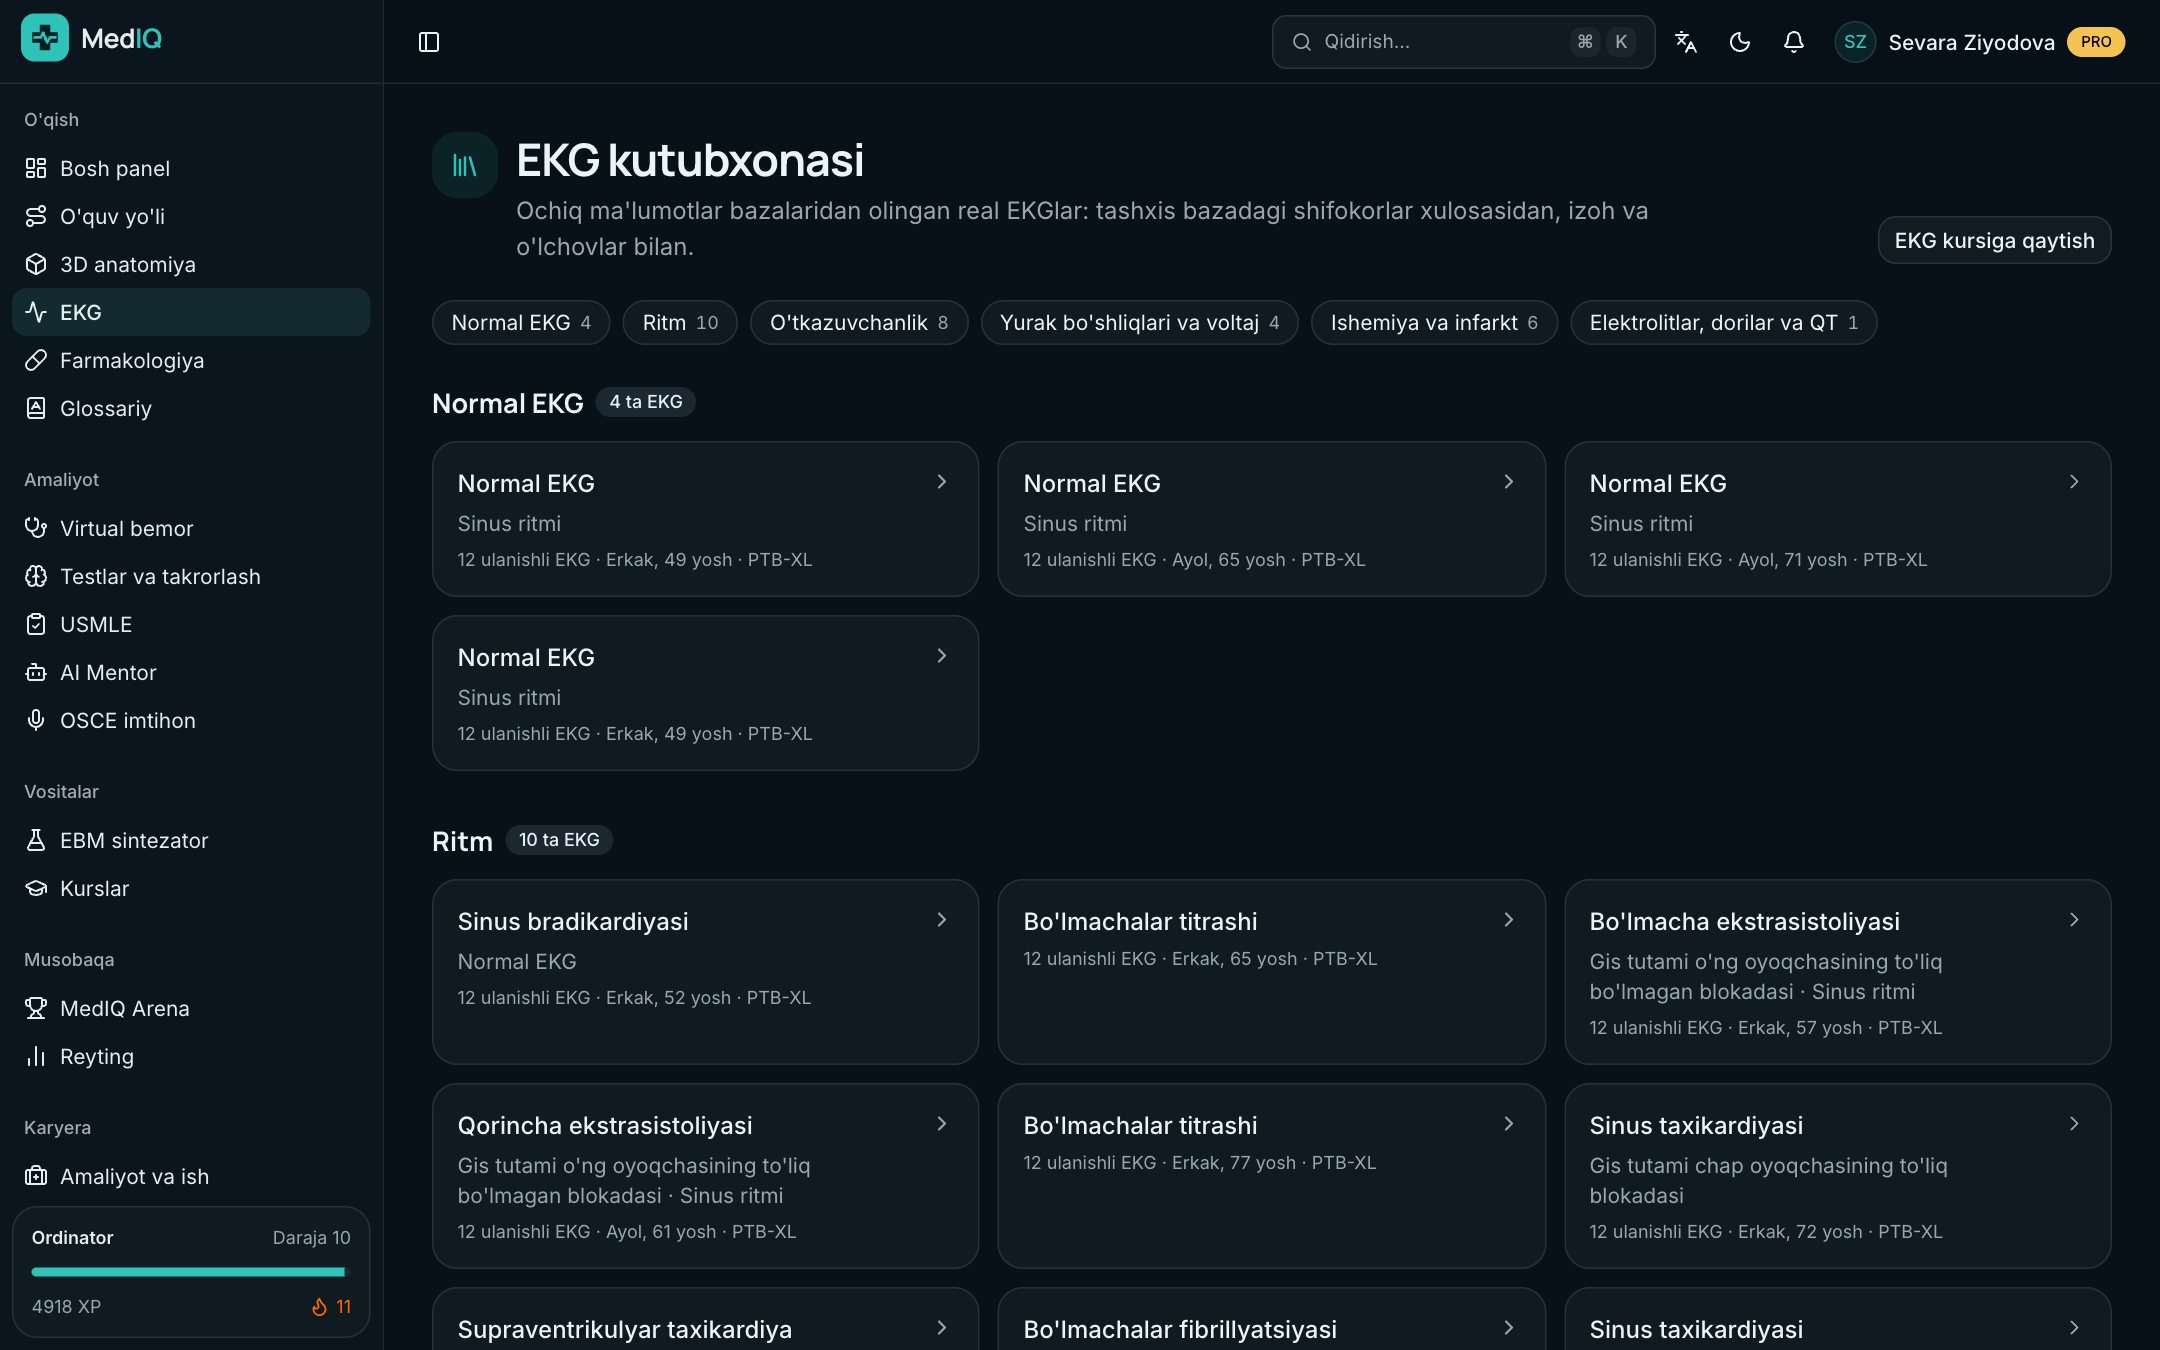Open the Glossariy page

191,408
